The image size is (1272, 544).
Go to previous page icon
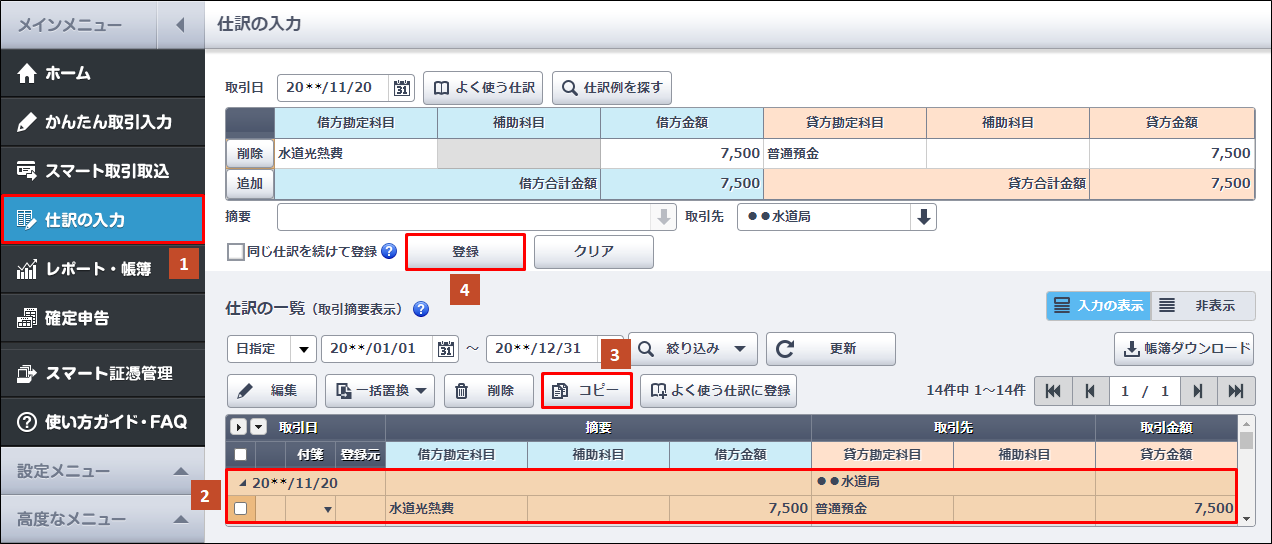pyautogui.click(x=1089, y=391)
